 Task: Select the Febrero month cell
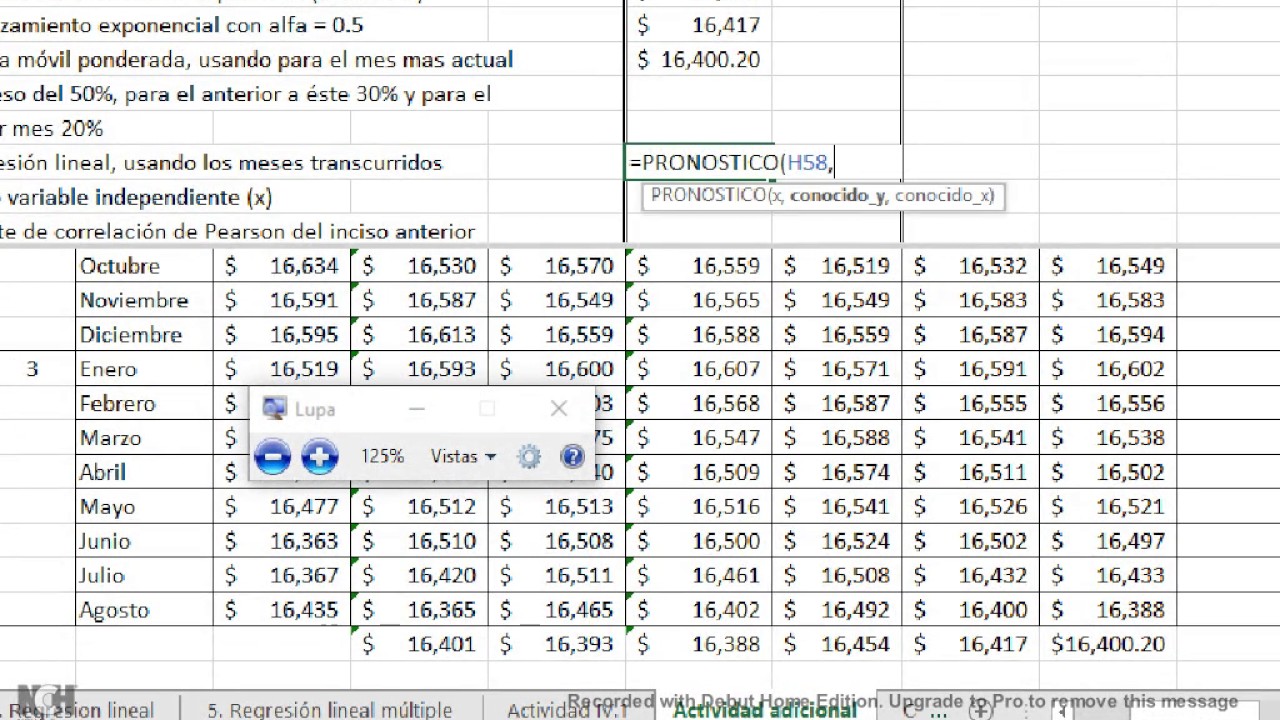(144, 404)
